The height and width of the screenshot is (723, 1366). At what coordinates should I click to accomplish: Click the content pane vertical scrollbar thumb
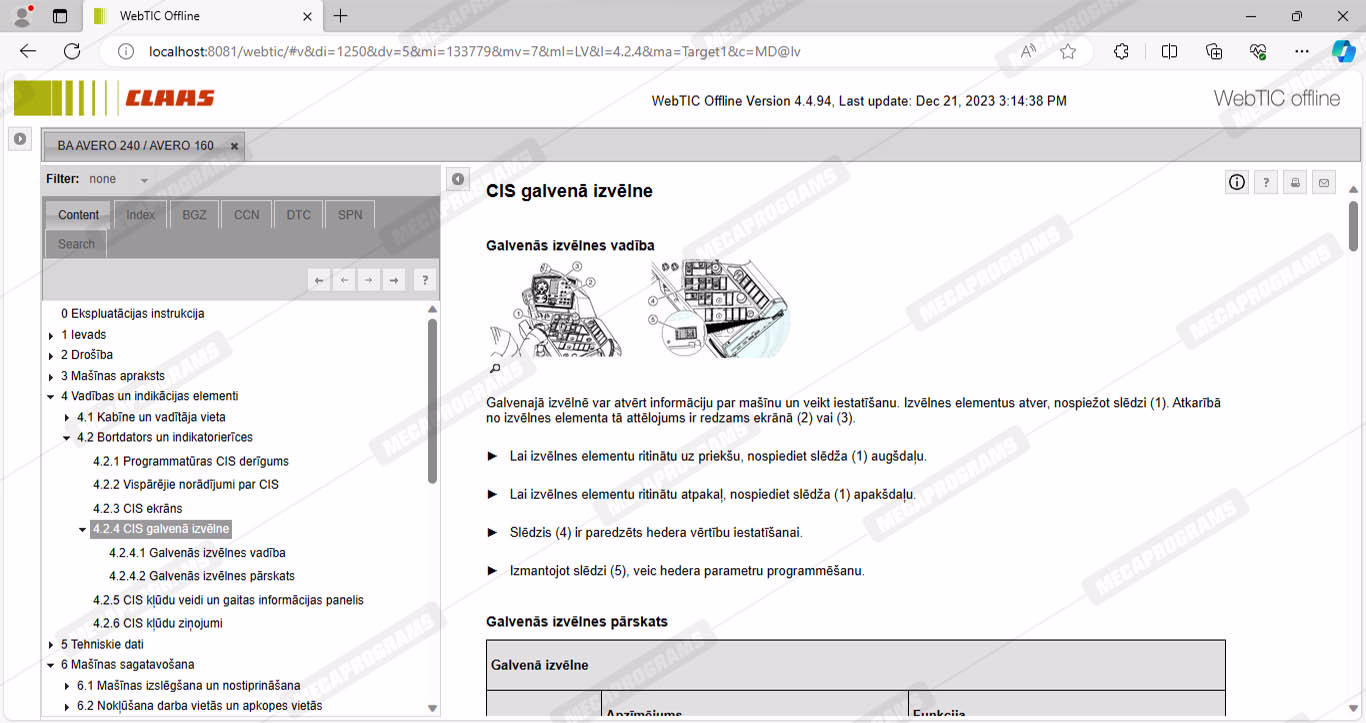point(1353,225)
